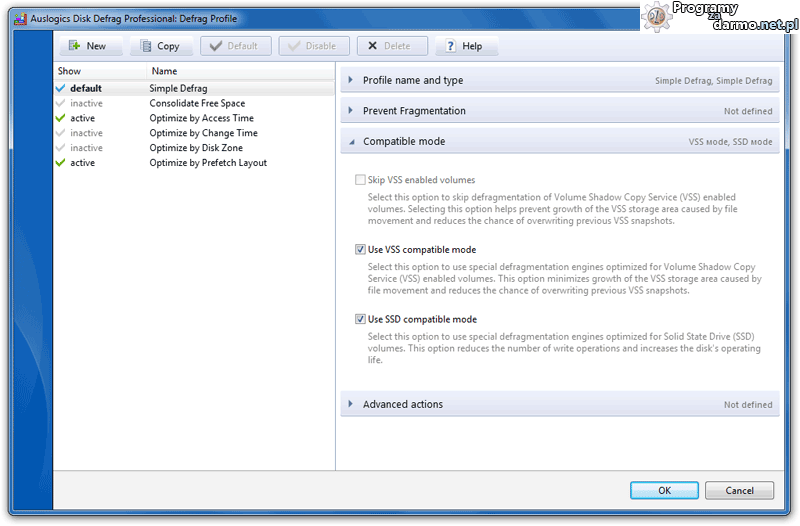Screen dimensions: 800x526
Task: Toggle the active checkmark for Optimize by Access Time
Action: coord(61,118)
